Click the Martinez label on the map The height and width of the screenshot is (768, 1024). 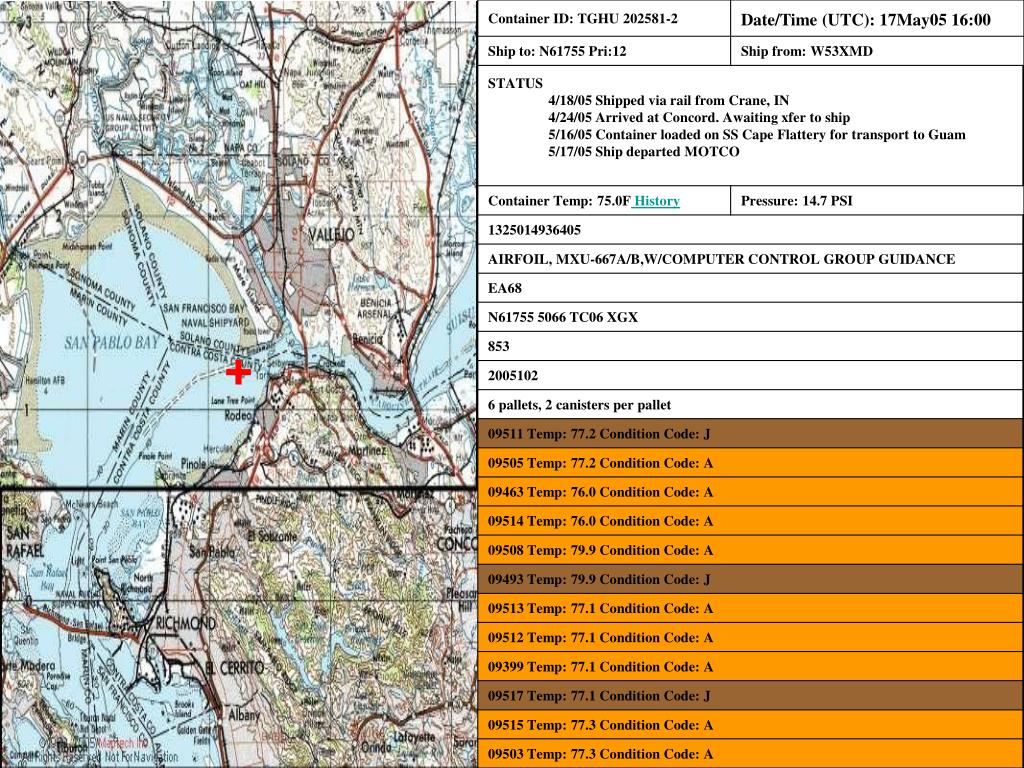pos(366,451)
